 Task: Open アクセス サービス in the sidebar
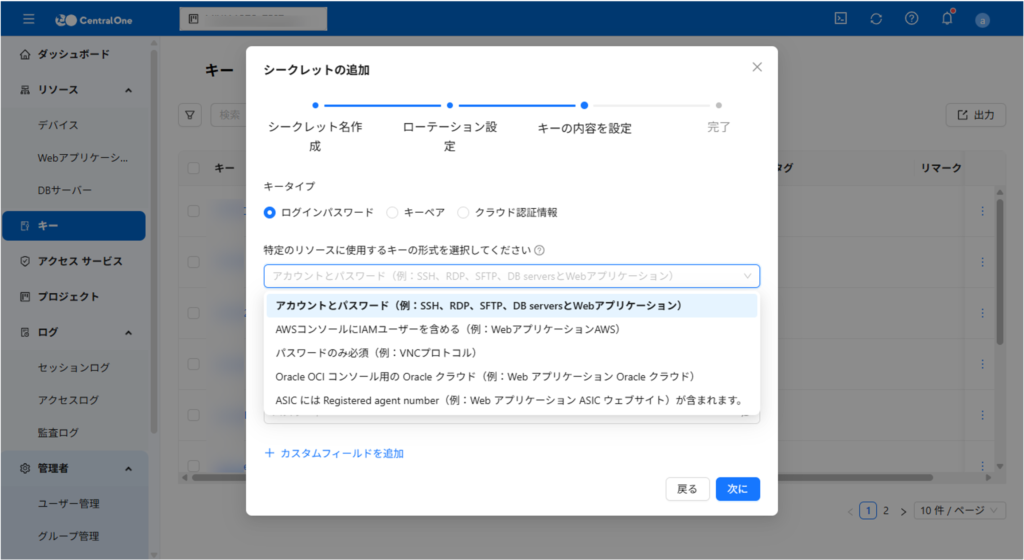(80, 261)
